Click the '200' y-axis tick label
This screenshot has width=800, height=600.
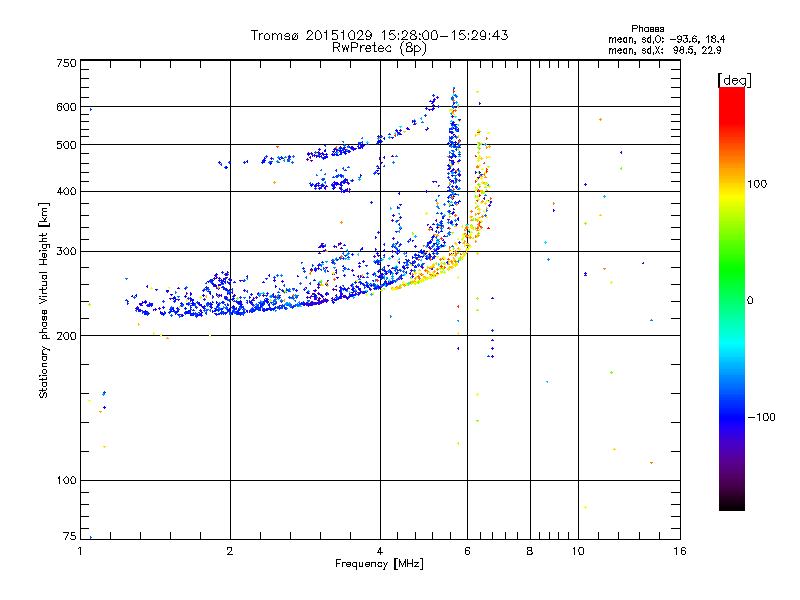[66, 336]
